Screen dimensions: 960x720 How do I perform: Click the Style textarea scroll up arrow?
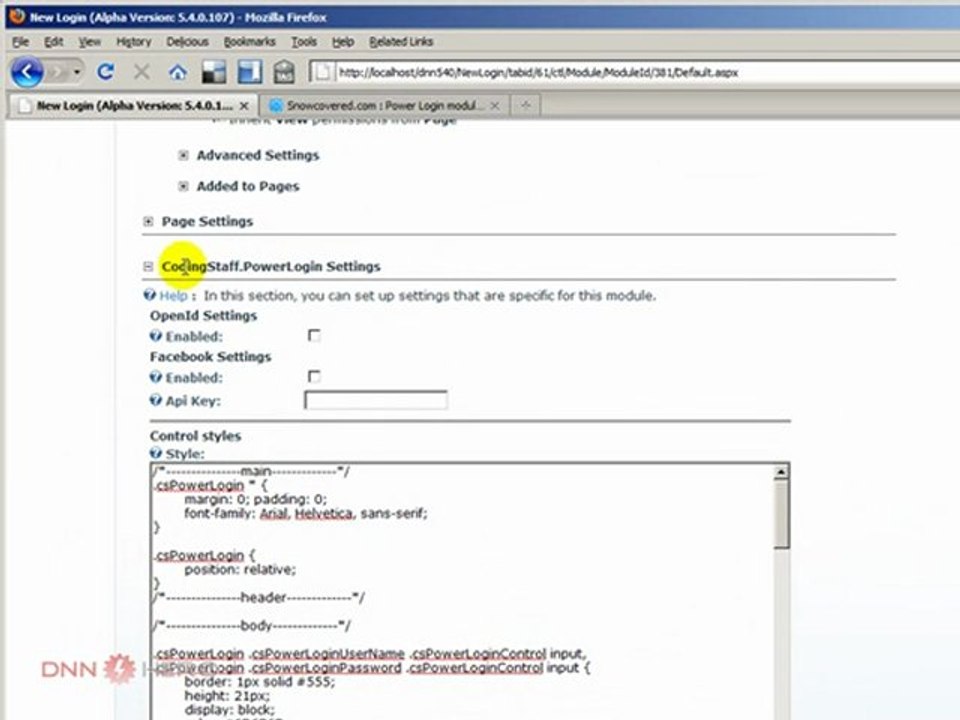point(781,472)
